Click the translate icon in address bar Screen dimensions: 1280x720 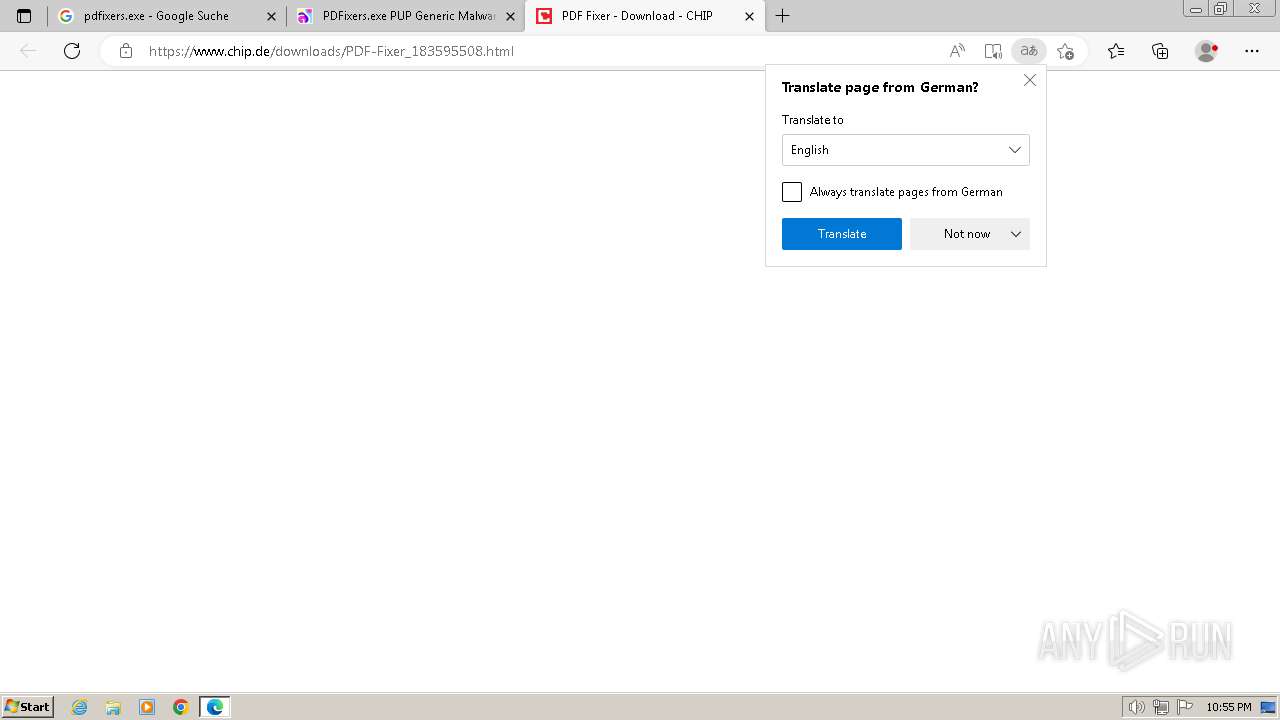pyautogui.click(x=1029, y=51)
